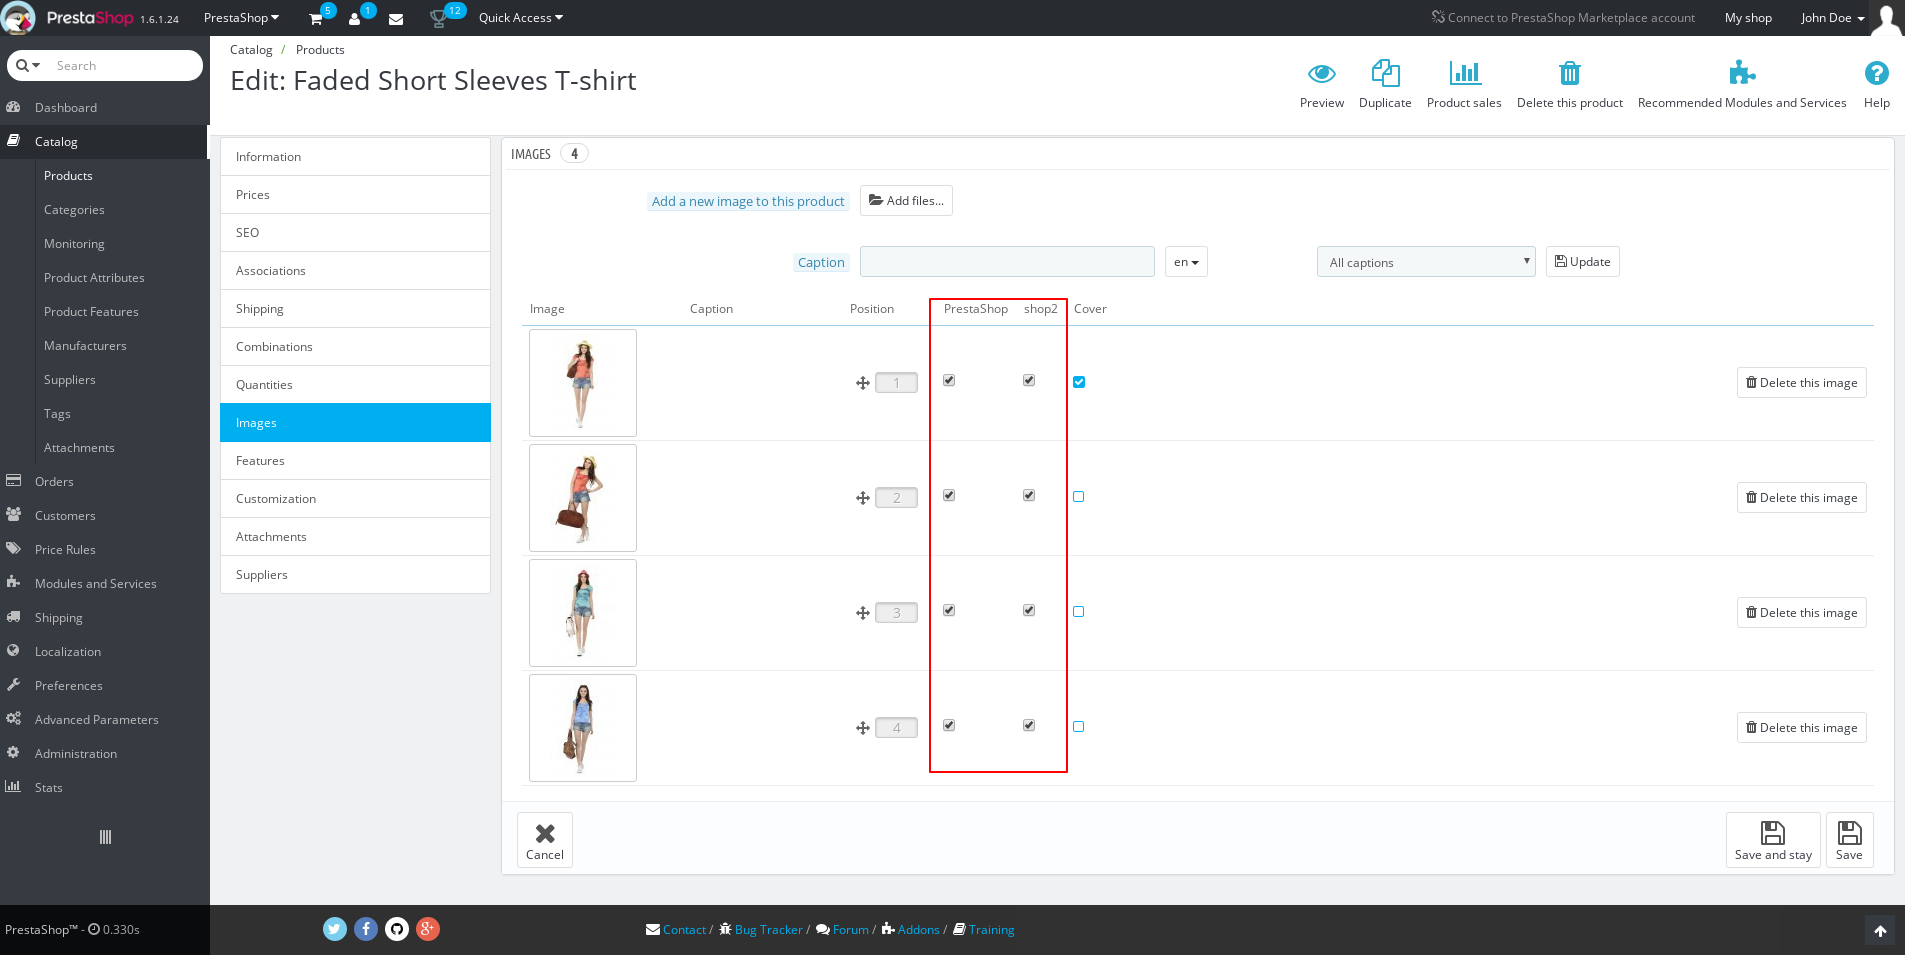Open Recommended Modules and Services
This screenshot has width=1905, height=955.
pyautogui.click(x=1742, y=82)
